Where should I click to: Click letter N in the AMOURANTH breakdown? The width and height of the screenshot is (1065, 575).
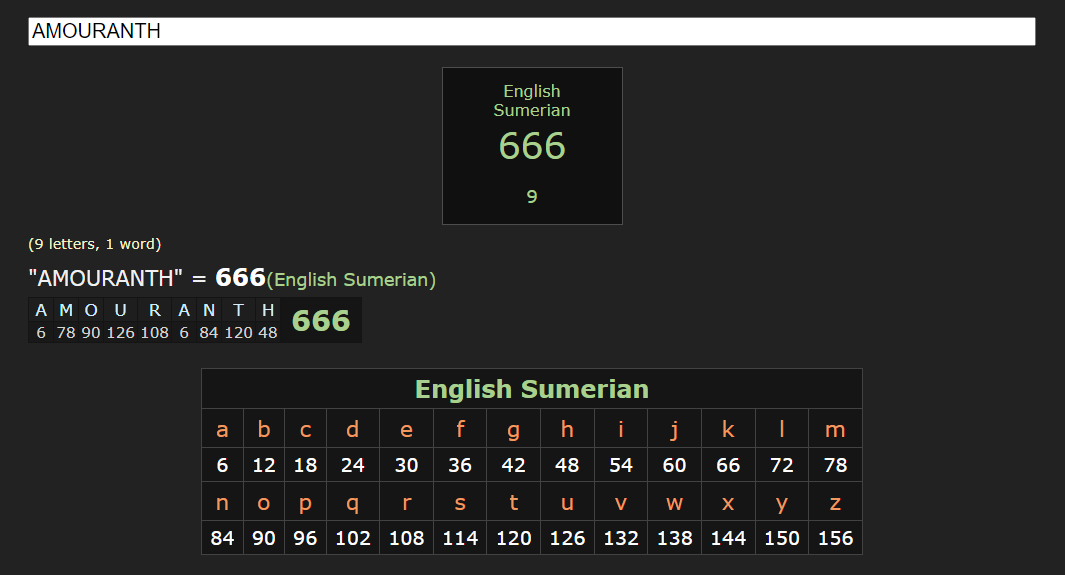(x=209, y=310)
